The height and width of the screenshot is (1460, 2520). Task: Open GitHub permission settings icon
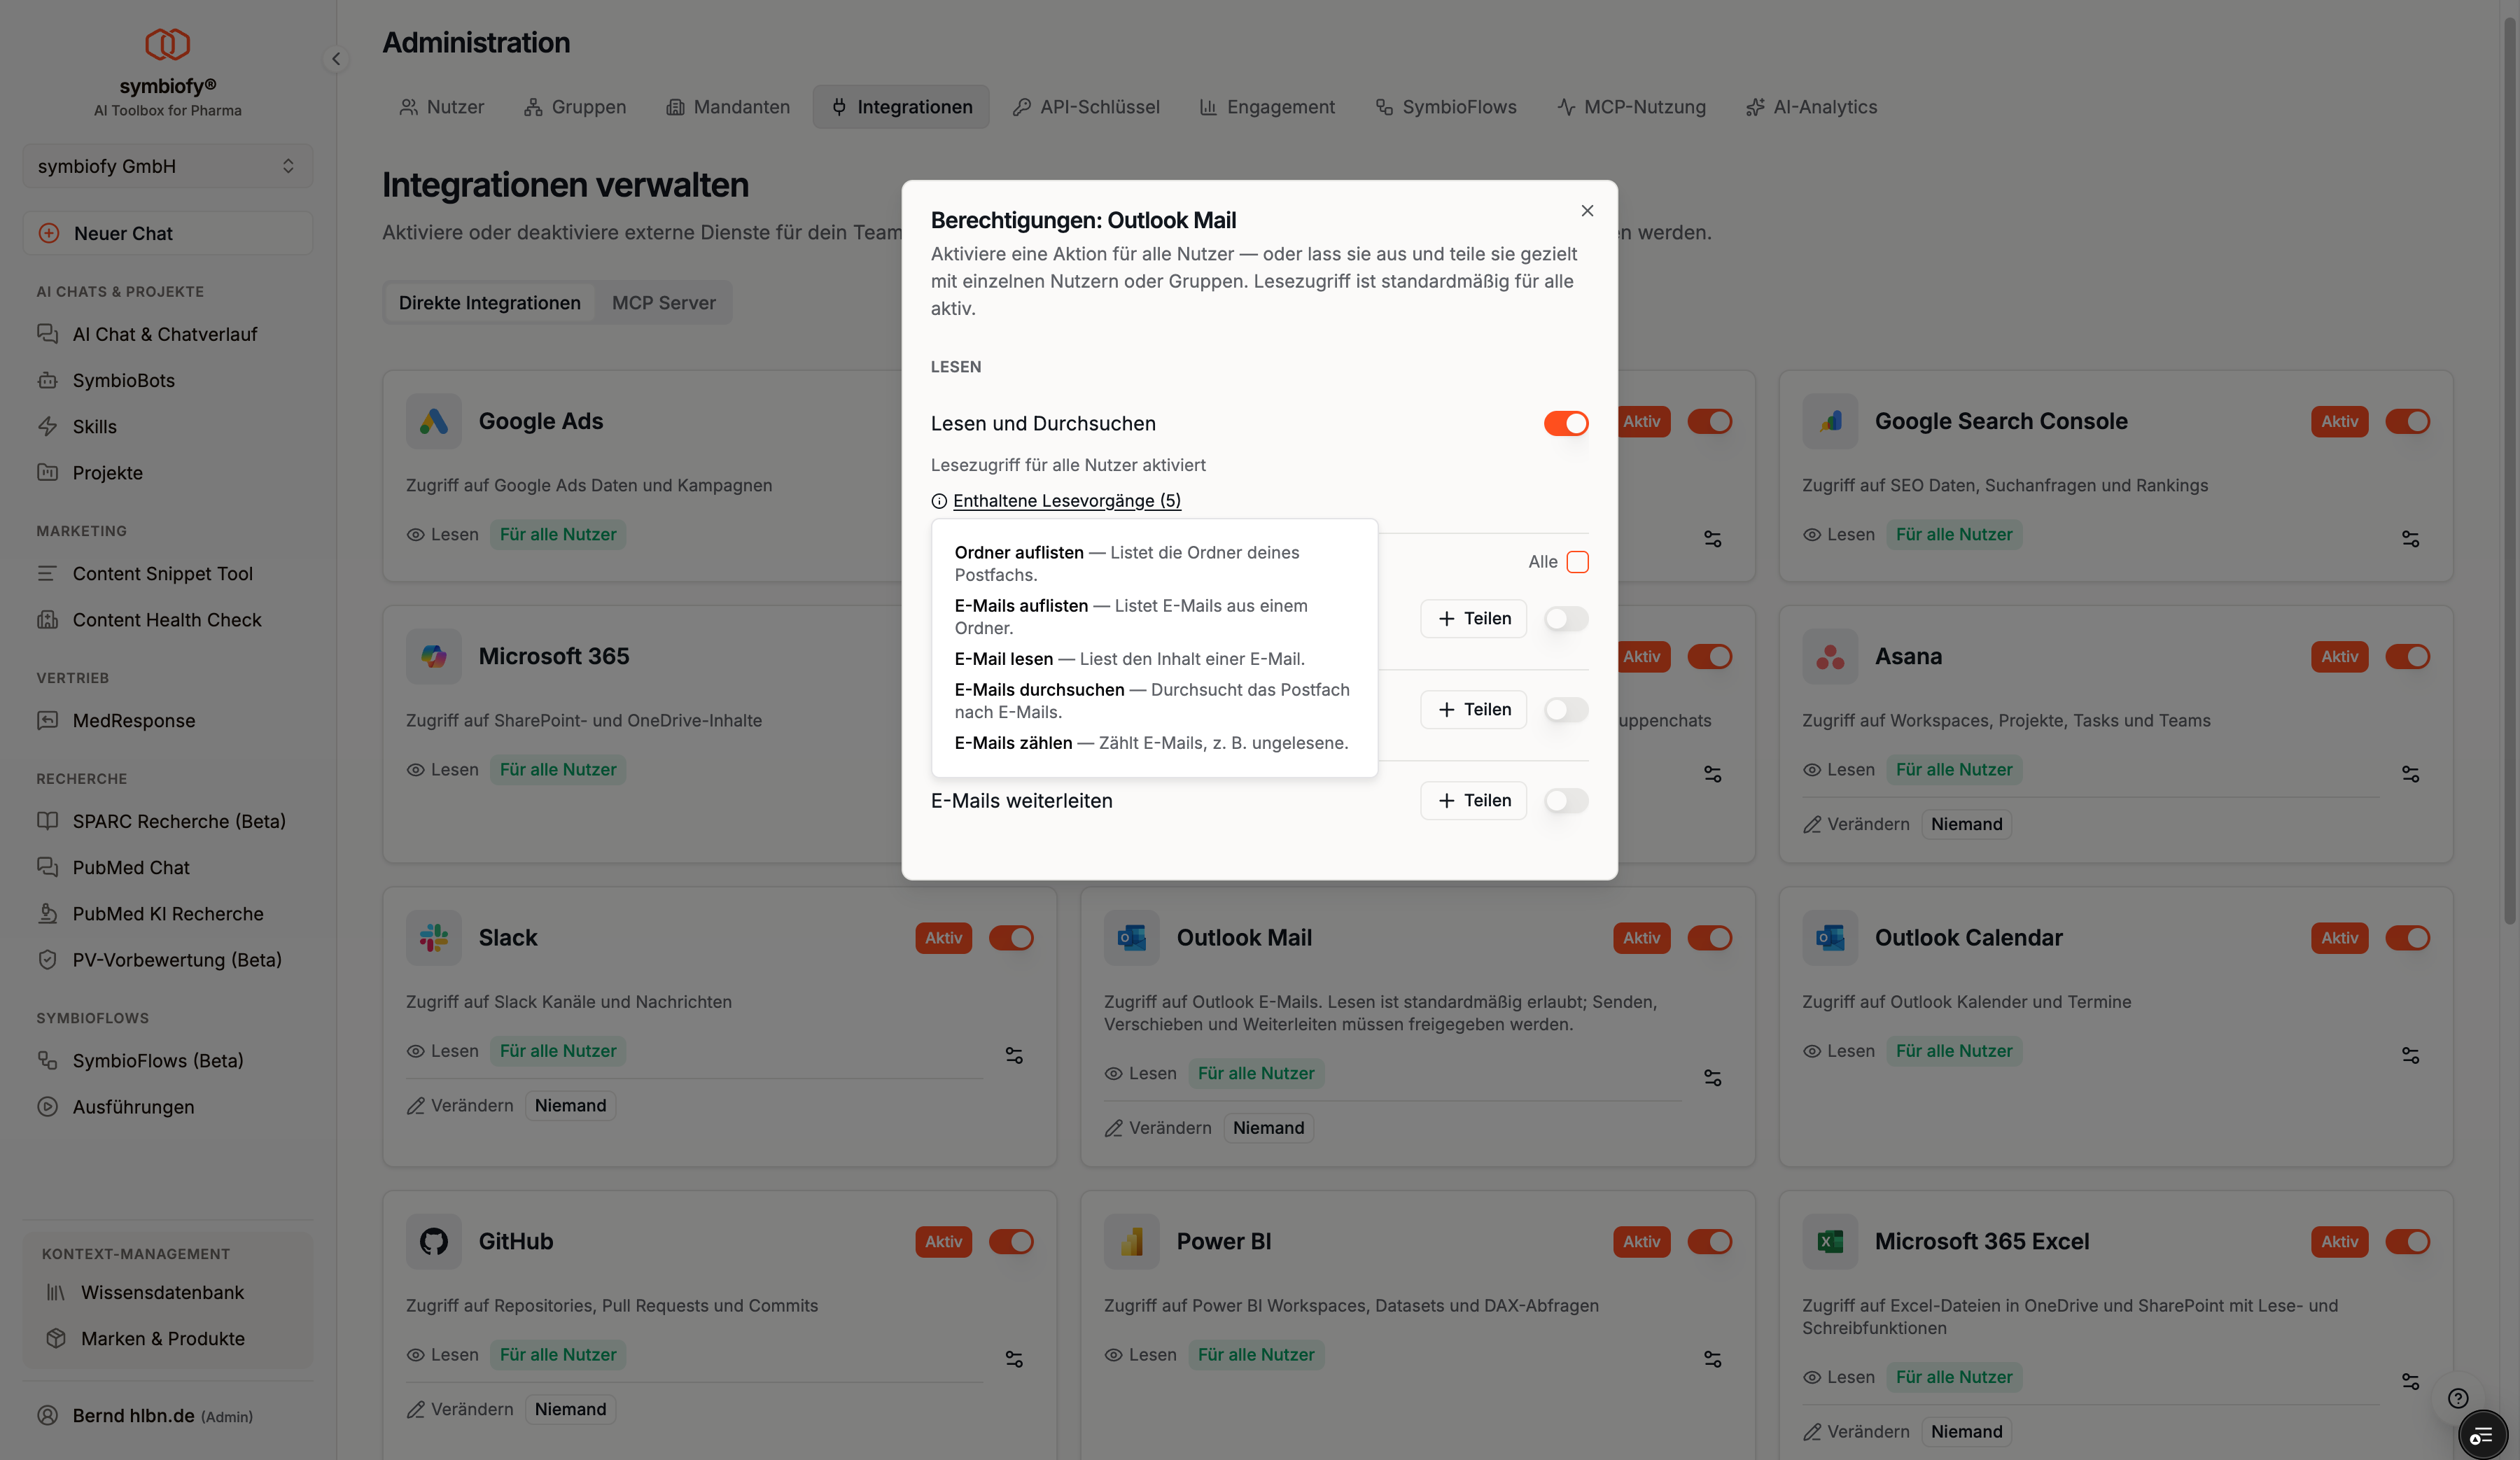(x=1014, y=1359)
